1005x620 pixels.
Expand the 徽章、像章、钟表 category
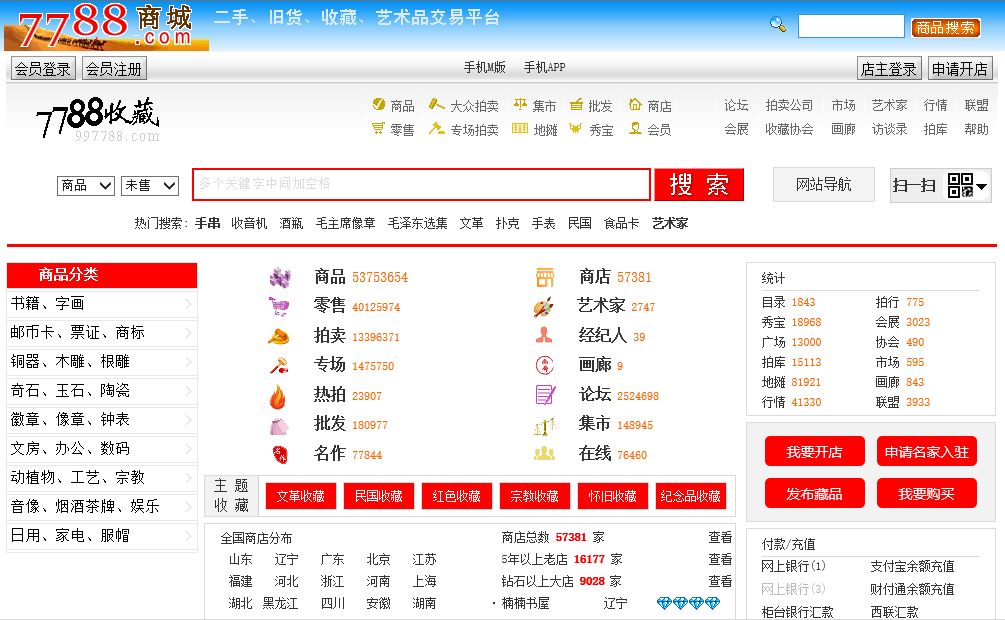pyautogui.click(x=102, y=419)
